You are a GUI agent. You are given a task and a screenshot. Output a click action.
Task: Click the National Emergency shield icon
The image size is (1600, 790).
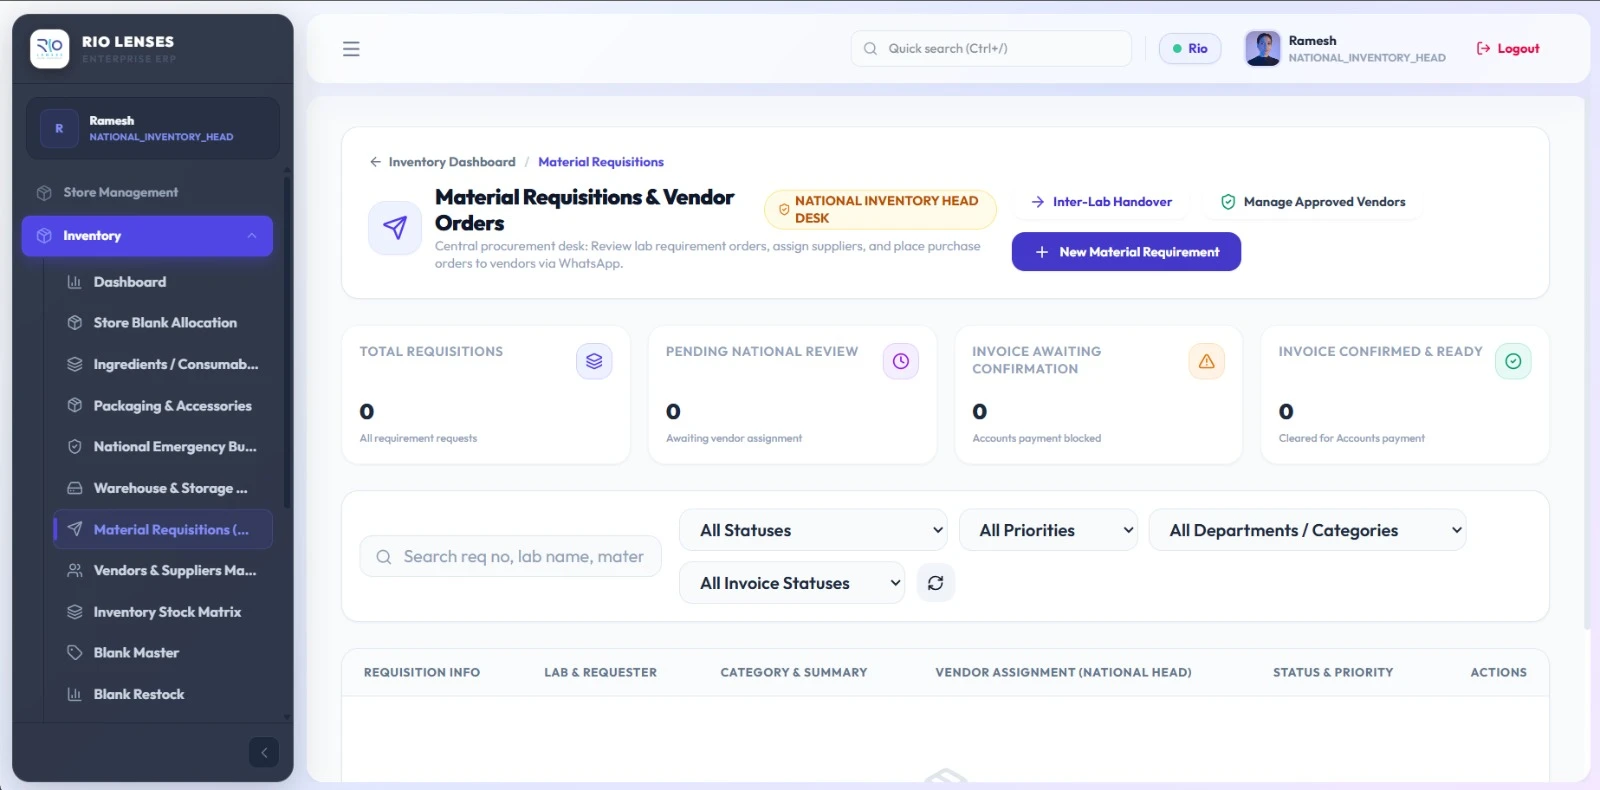pos(74,447)
